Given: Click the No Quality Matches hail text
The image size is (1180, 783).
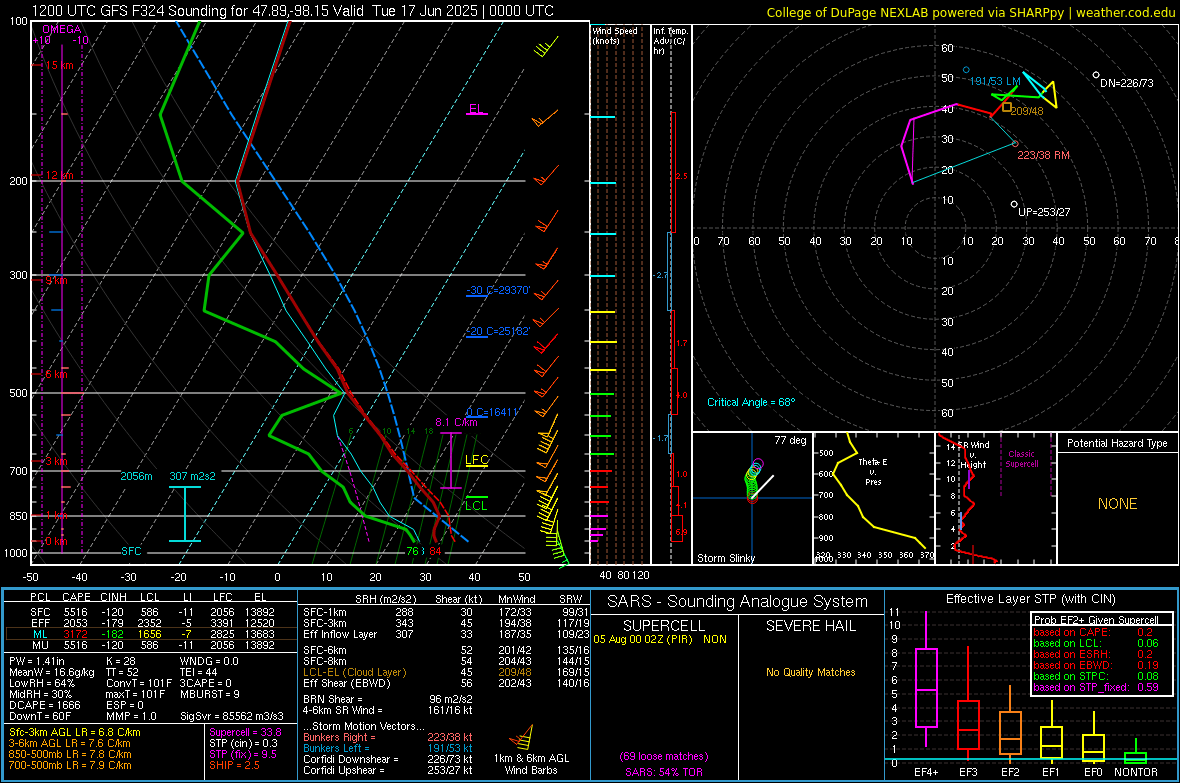Looking at the screenshot, I should (x=810, y=672).
